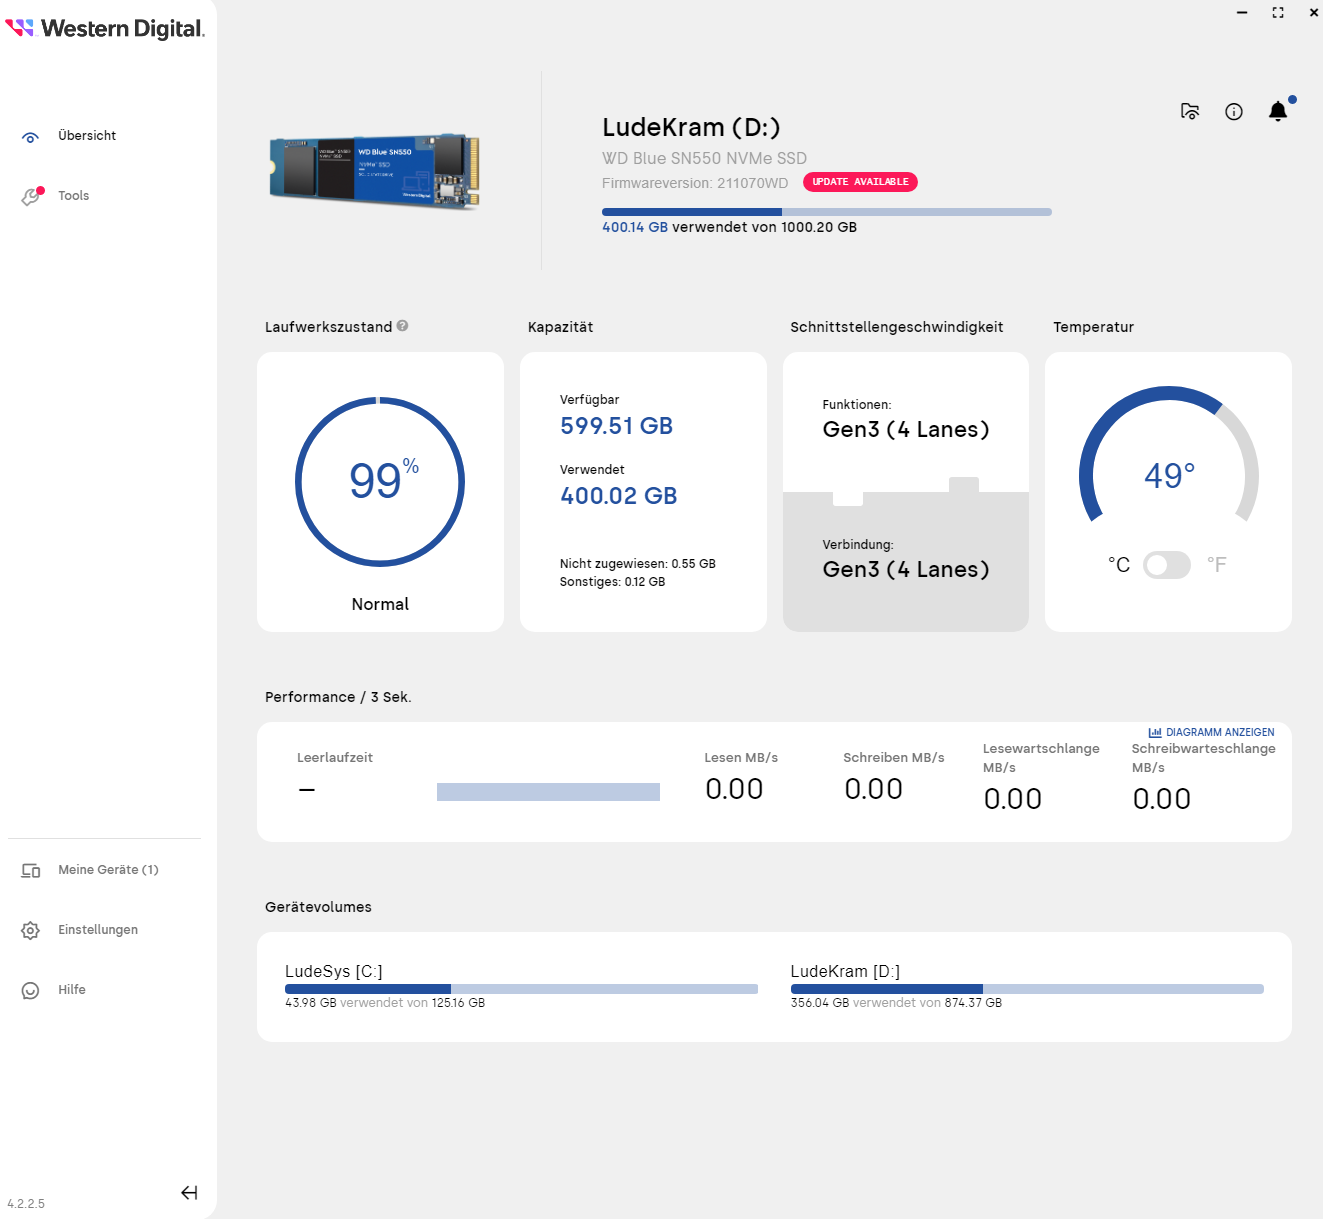1323x1219 pixels.
Task: Click the WD Blue SN550 drive image
Action: click(375, 170)
